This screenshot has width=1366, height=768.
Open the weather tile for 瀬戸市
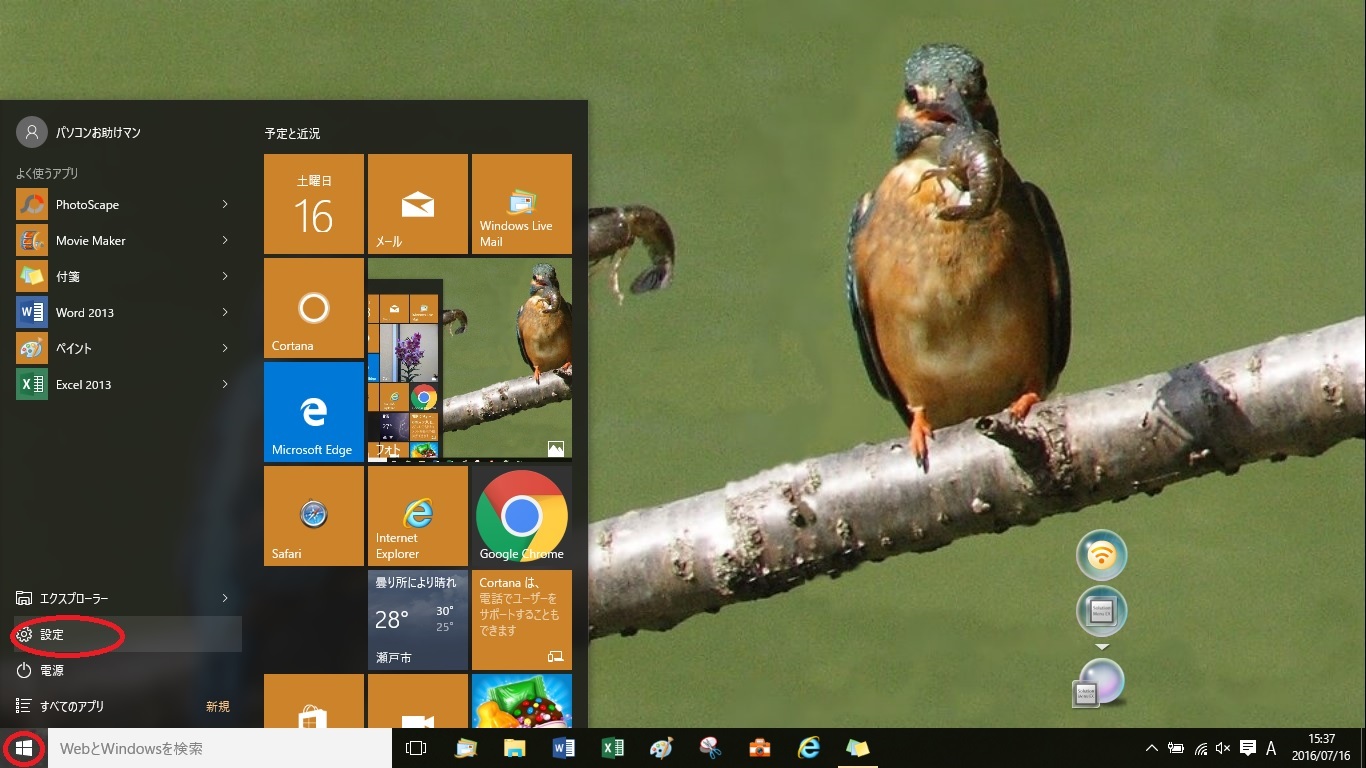418,620
